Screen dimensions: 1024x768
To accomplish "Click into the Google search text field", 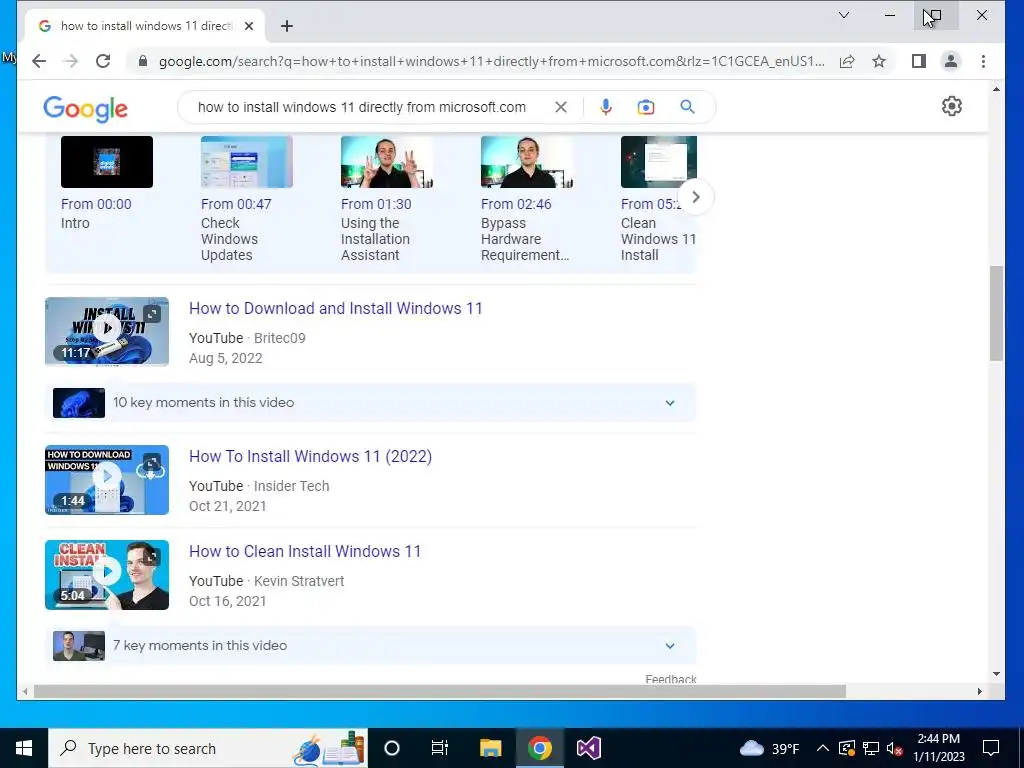I will tap(362, 107).
